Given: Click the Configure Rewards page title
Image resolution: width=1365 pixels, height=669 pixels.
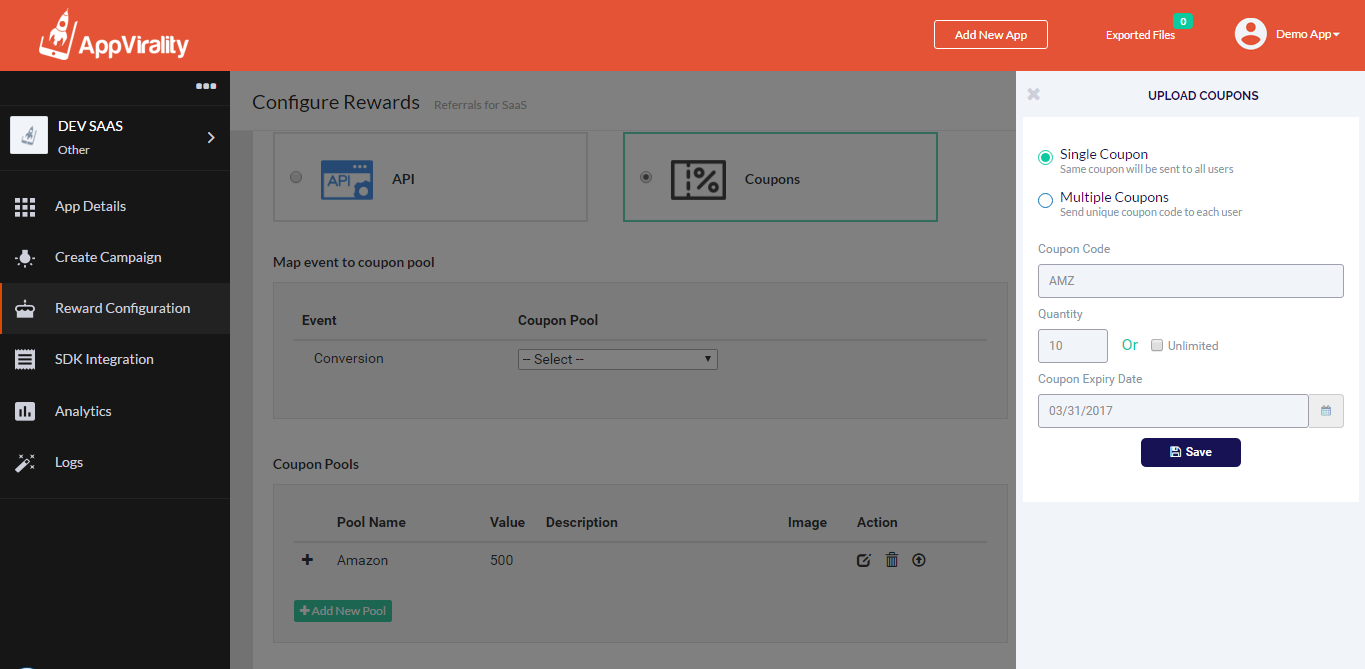Looking at the screenshot, I should tap(336, 102).
